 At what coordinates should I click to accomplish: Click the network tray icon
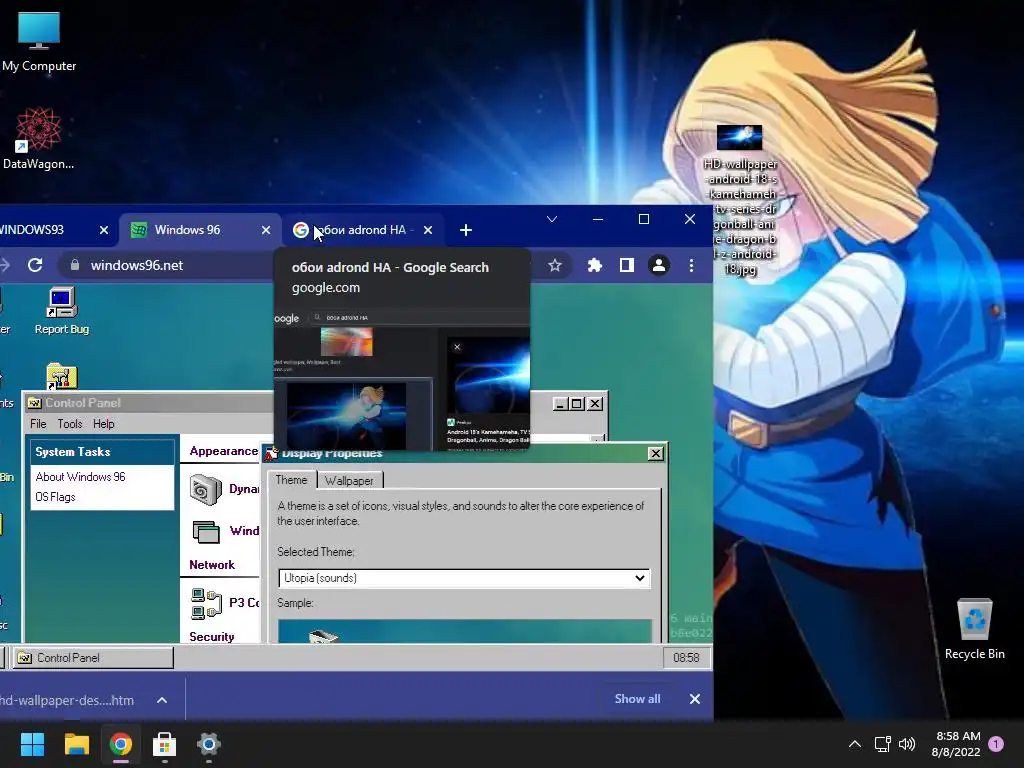point(883,744)
